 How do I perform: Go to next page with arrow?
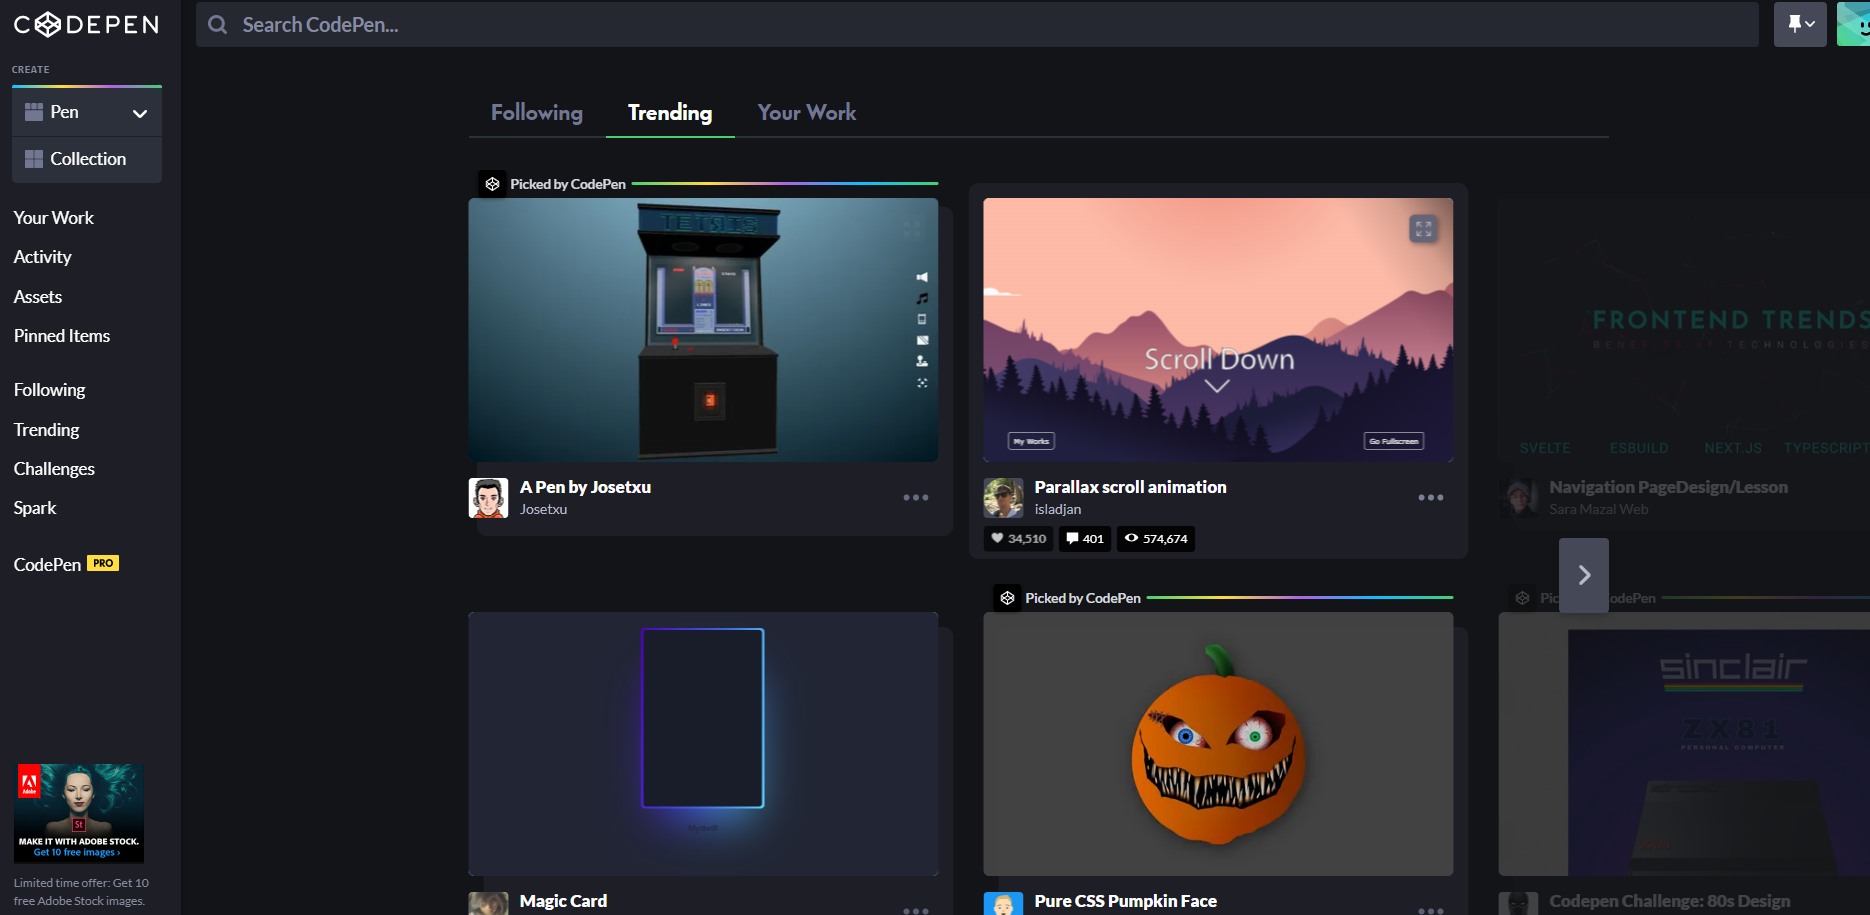point(1584,575)
